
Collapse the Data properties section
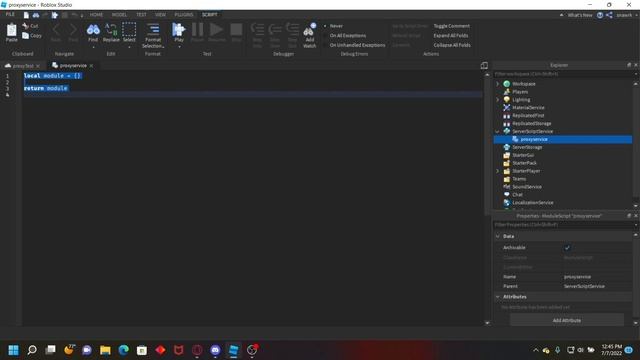click(x=498, y=236)
